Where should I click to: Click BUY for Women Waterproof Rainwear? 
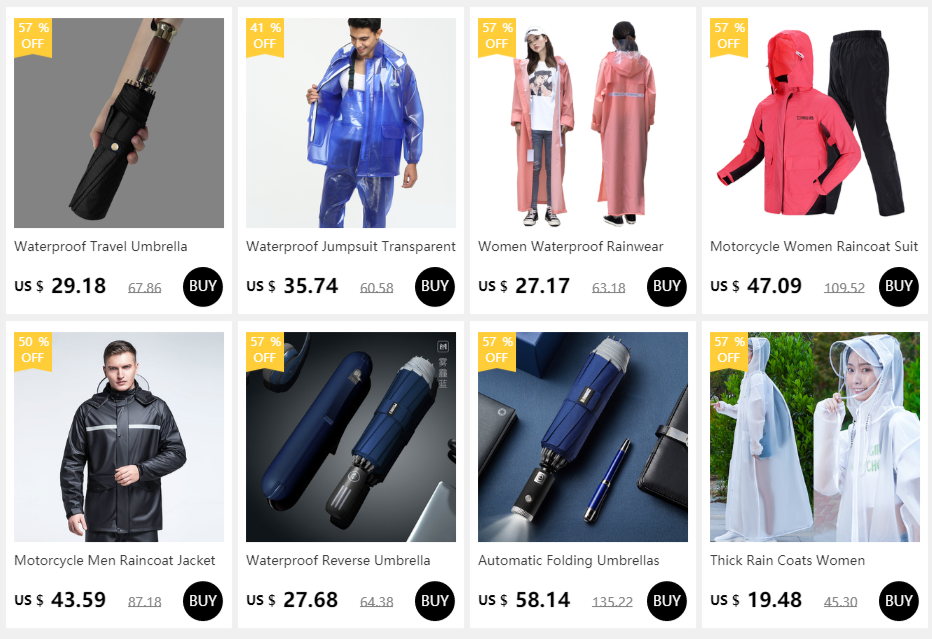(666, 287)
